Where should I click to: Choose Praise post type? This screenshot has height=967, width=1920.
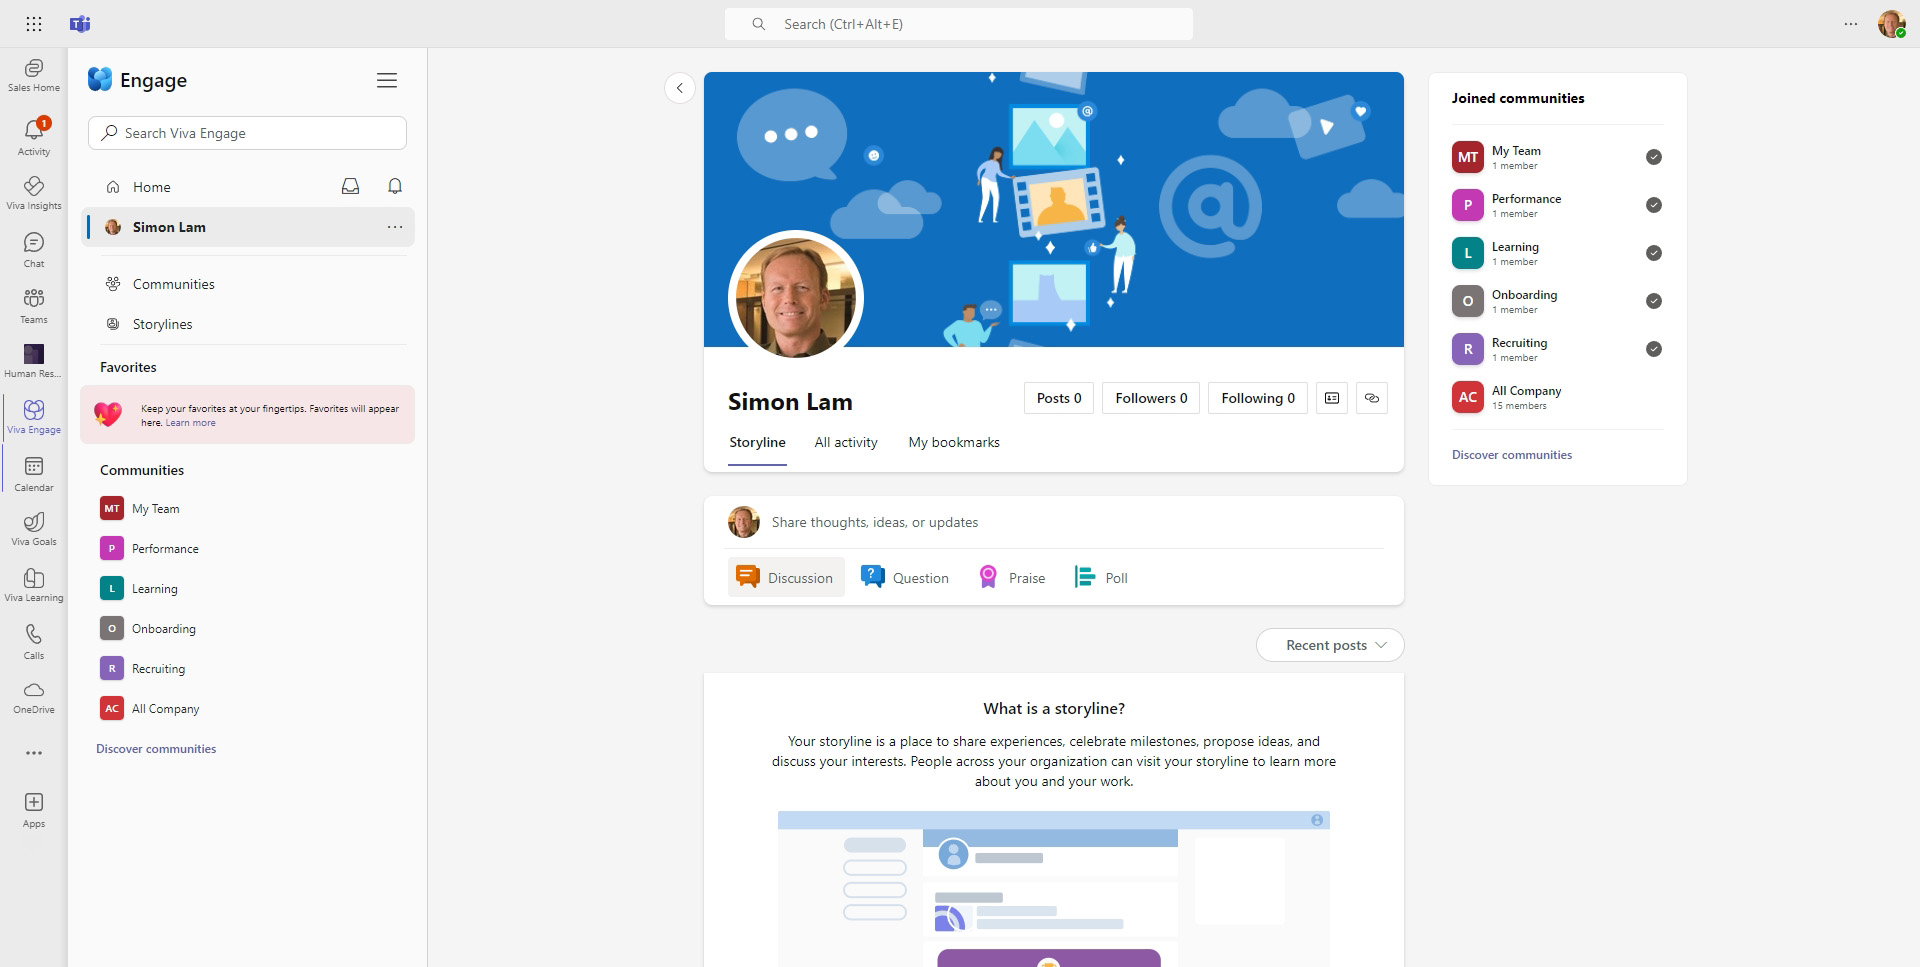(1012, 578)
